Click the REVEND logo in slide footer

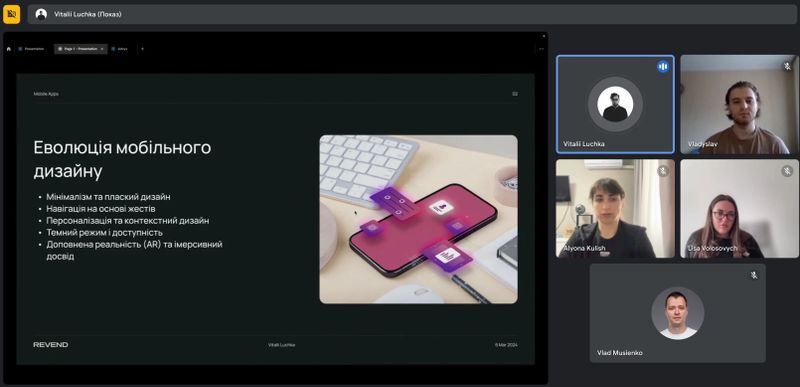pyautogui.click(x=51, y=345)
